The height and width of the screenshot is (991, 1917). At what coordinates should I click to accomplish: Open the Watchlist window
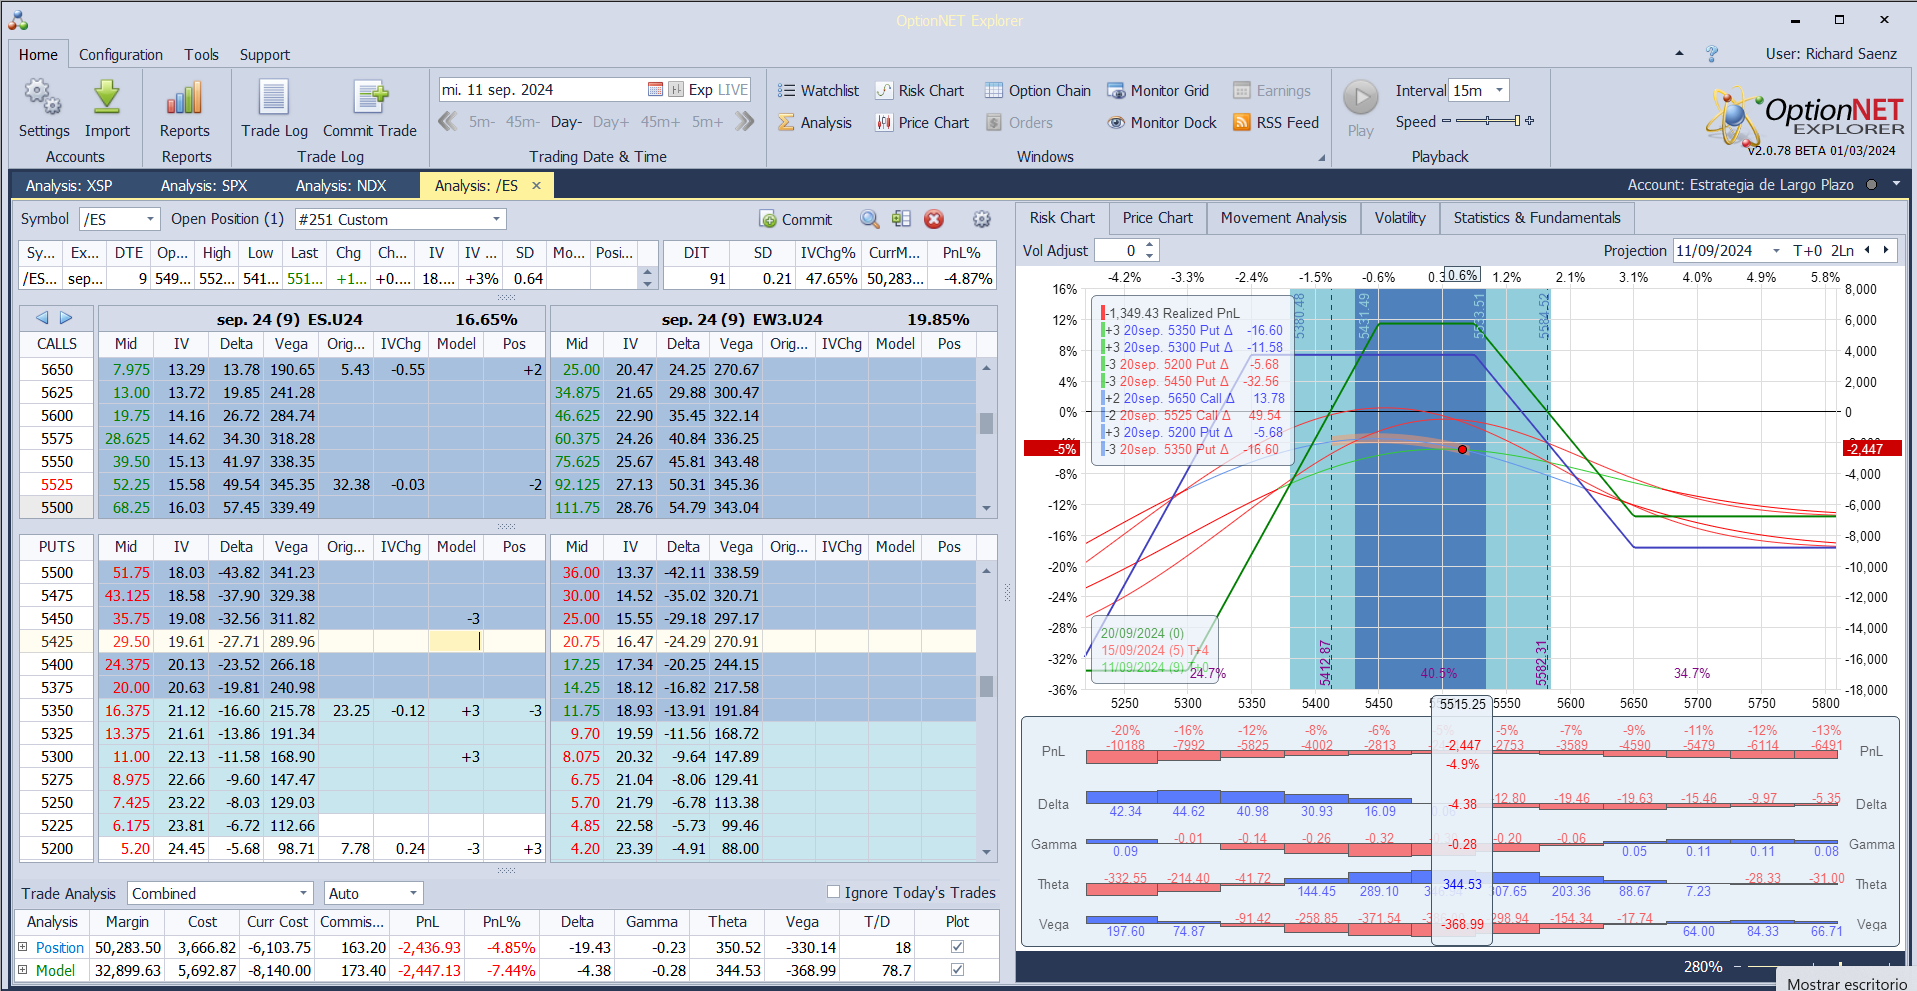pyautogui.click(x=818, y=90)
